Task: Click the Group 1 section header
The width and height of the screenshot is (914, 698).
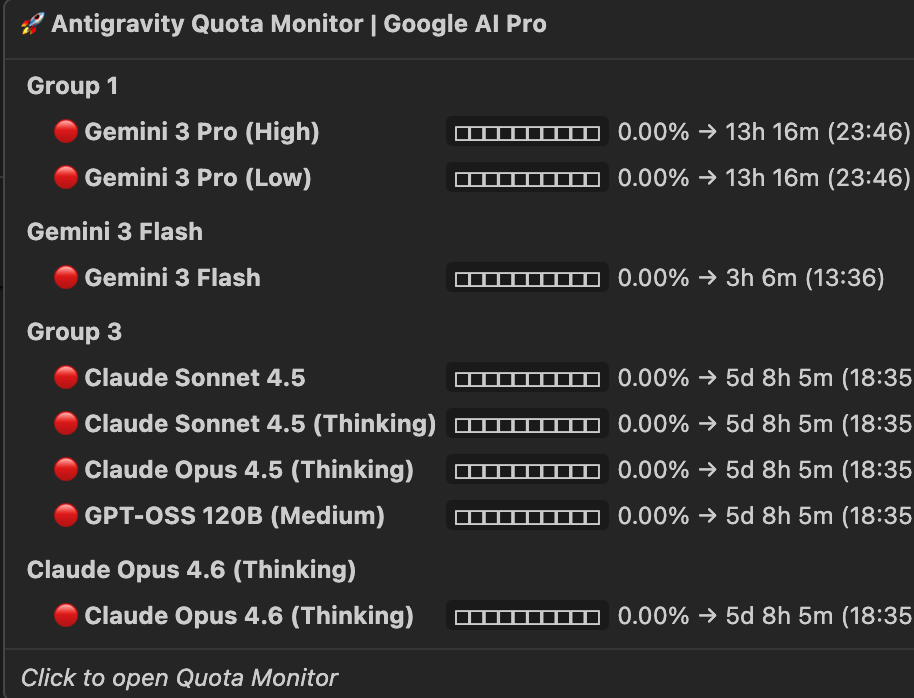Action: 72,86
